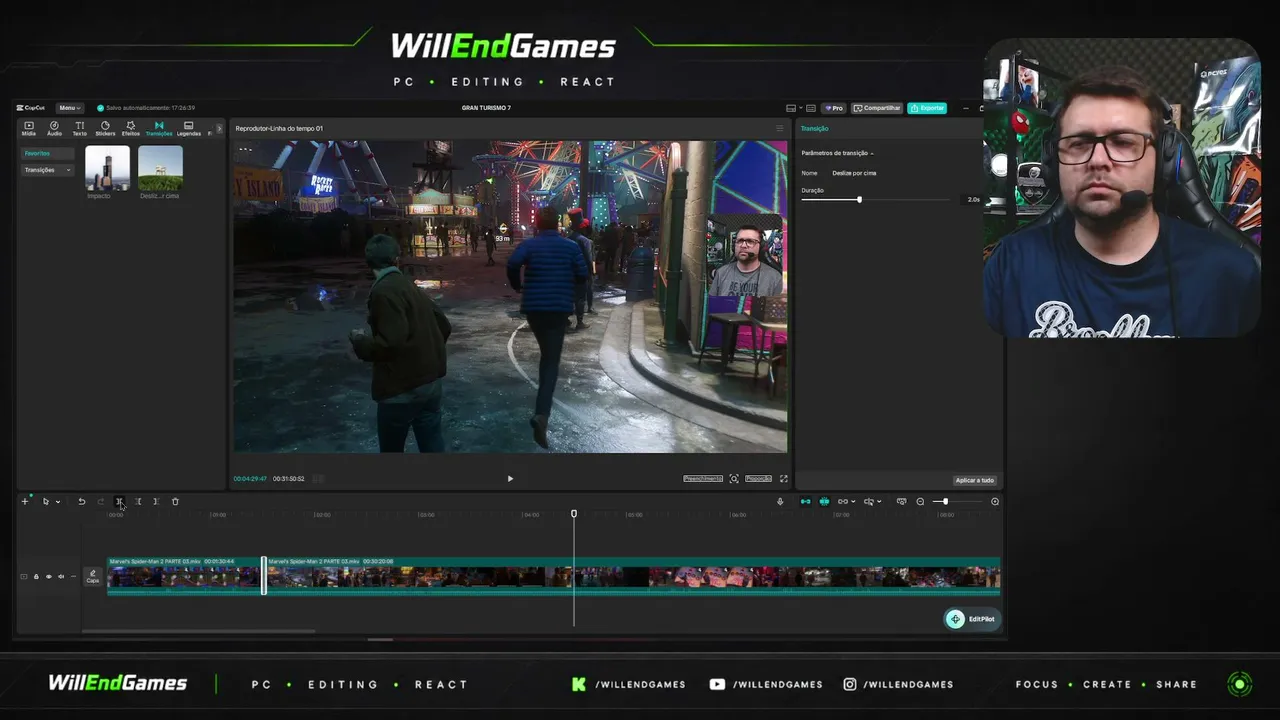This screenshot has width=1280, height=720.
Task: Select the Favoritos category
Action: [47, 153]
